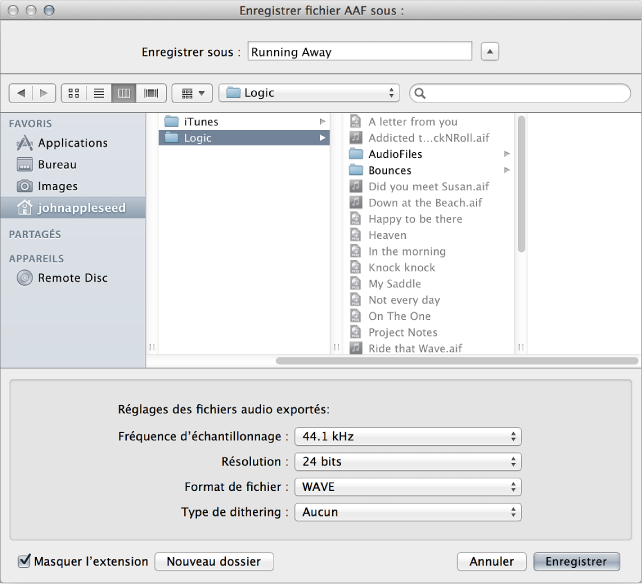The height and width of the screenshot is (584, 644).
Task: Select the Logic folder row
Action: coord(244,138)
